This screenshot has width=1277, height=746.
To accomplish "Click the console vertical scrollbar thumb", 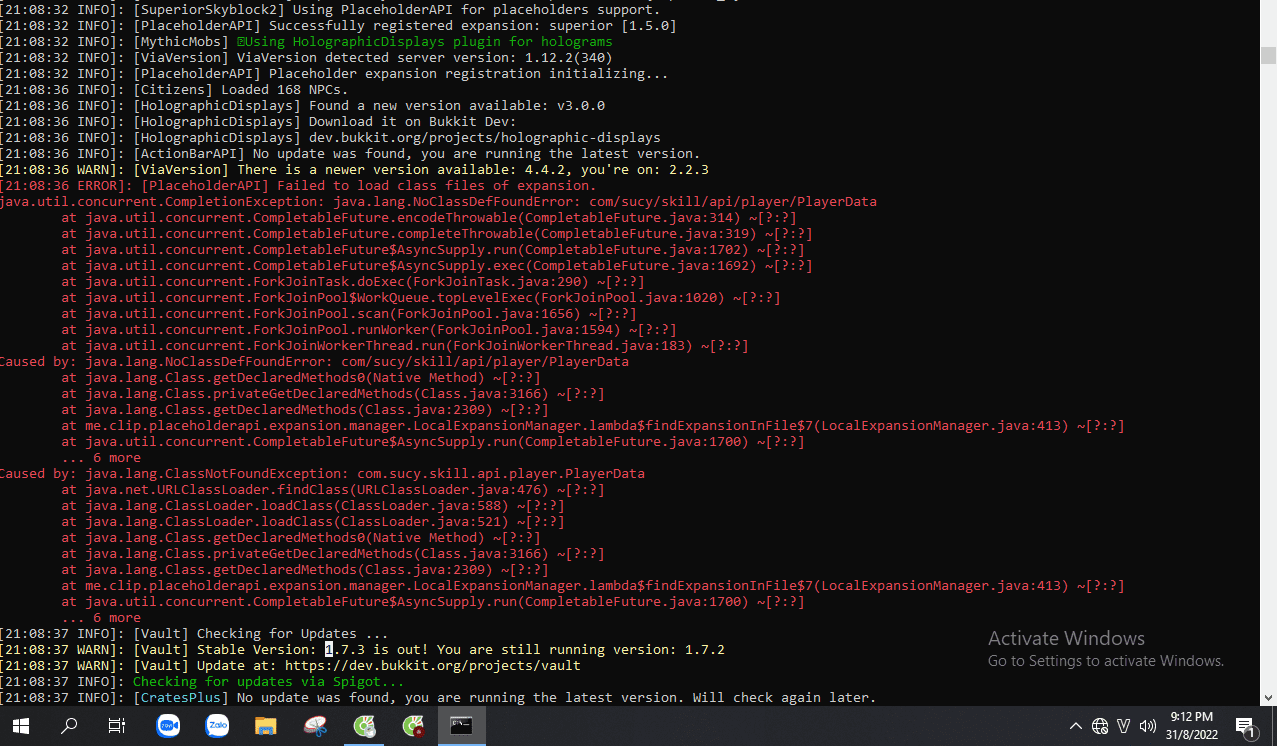I will pos(1268,56).
